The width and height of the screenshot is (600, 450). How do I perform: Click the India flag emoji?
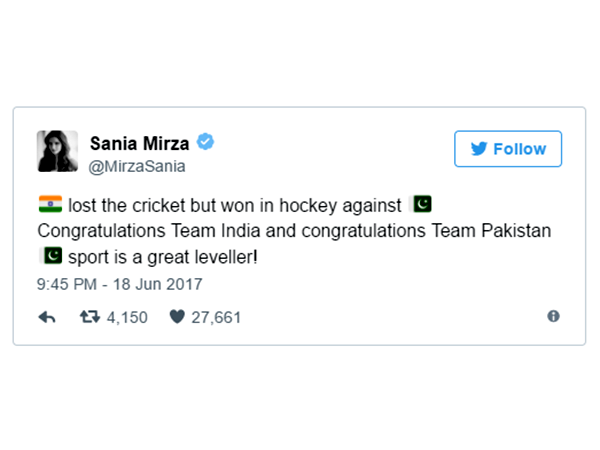(x=49, y=205)
